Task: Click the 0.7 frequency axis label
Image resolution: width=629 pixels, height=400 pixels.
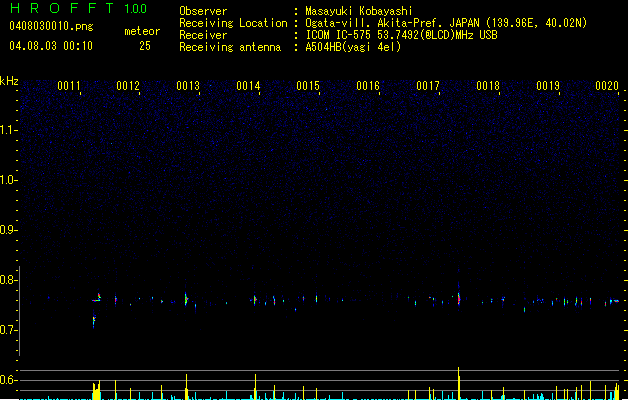Action: pos(8,330)
